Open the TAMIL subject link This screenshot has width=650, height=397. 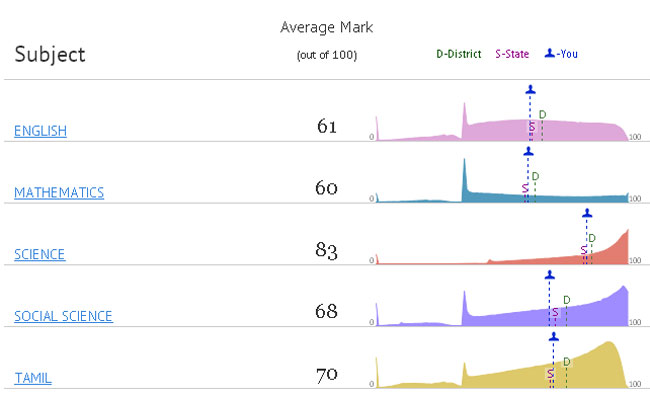pos(33,378)
